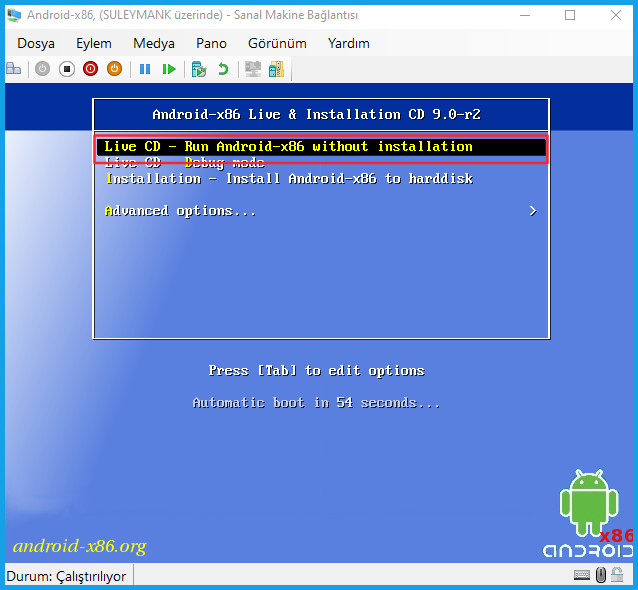Click the Ctrl+Alt+Delete toolbar icon

pyautogui.click(x=13, y=69)
